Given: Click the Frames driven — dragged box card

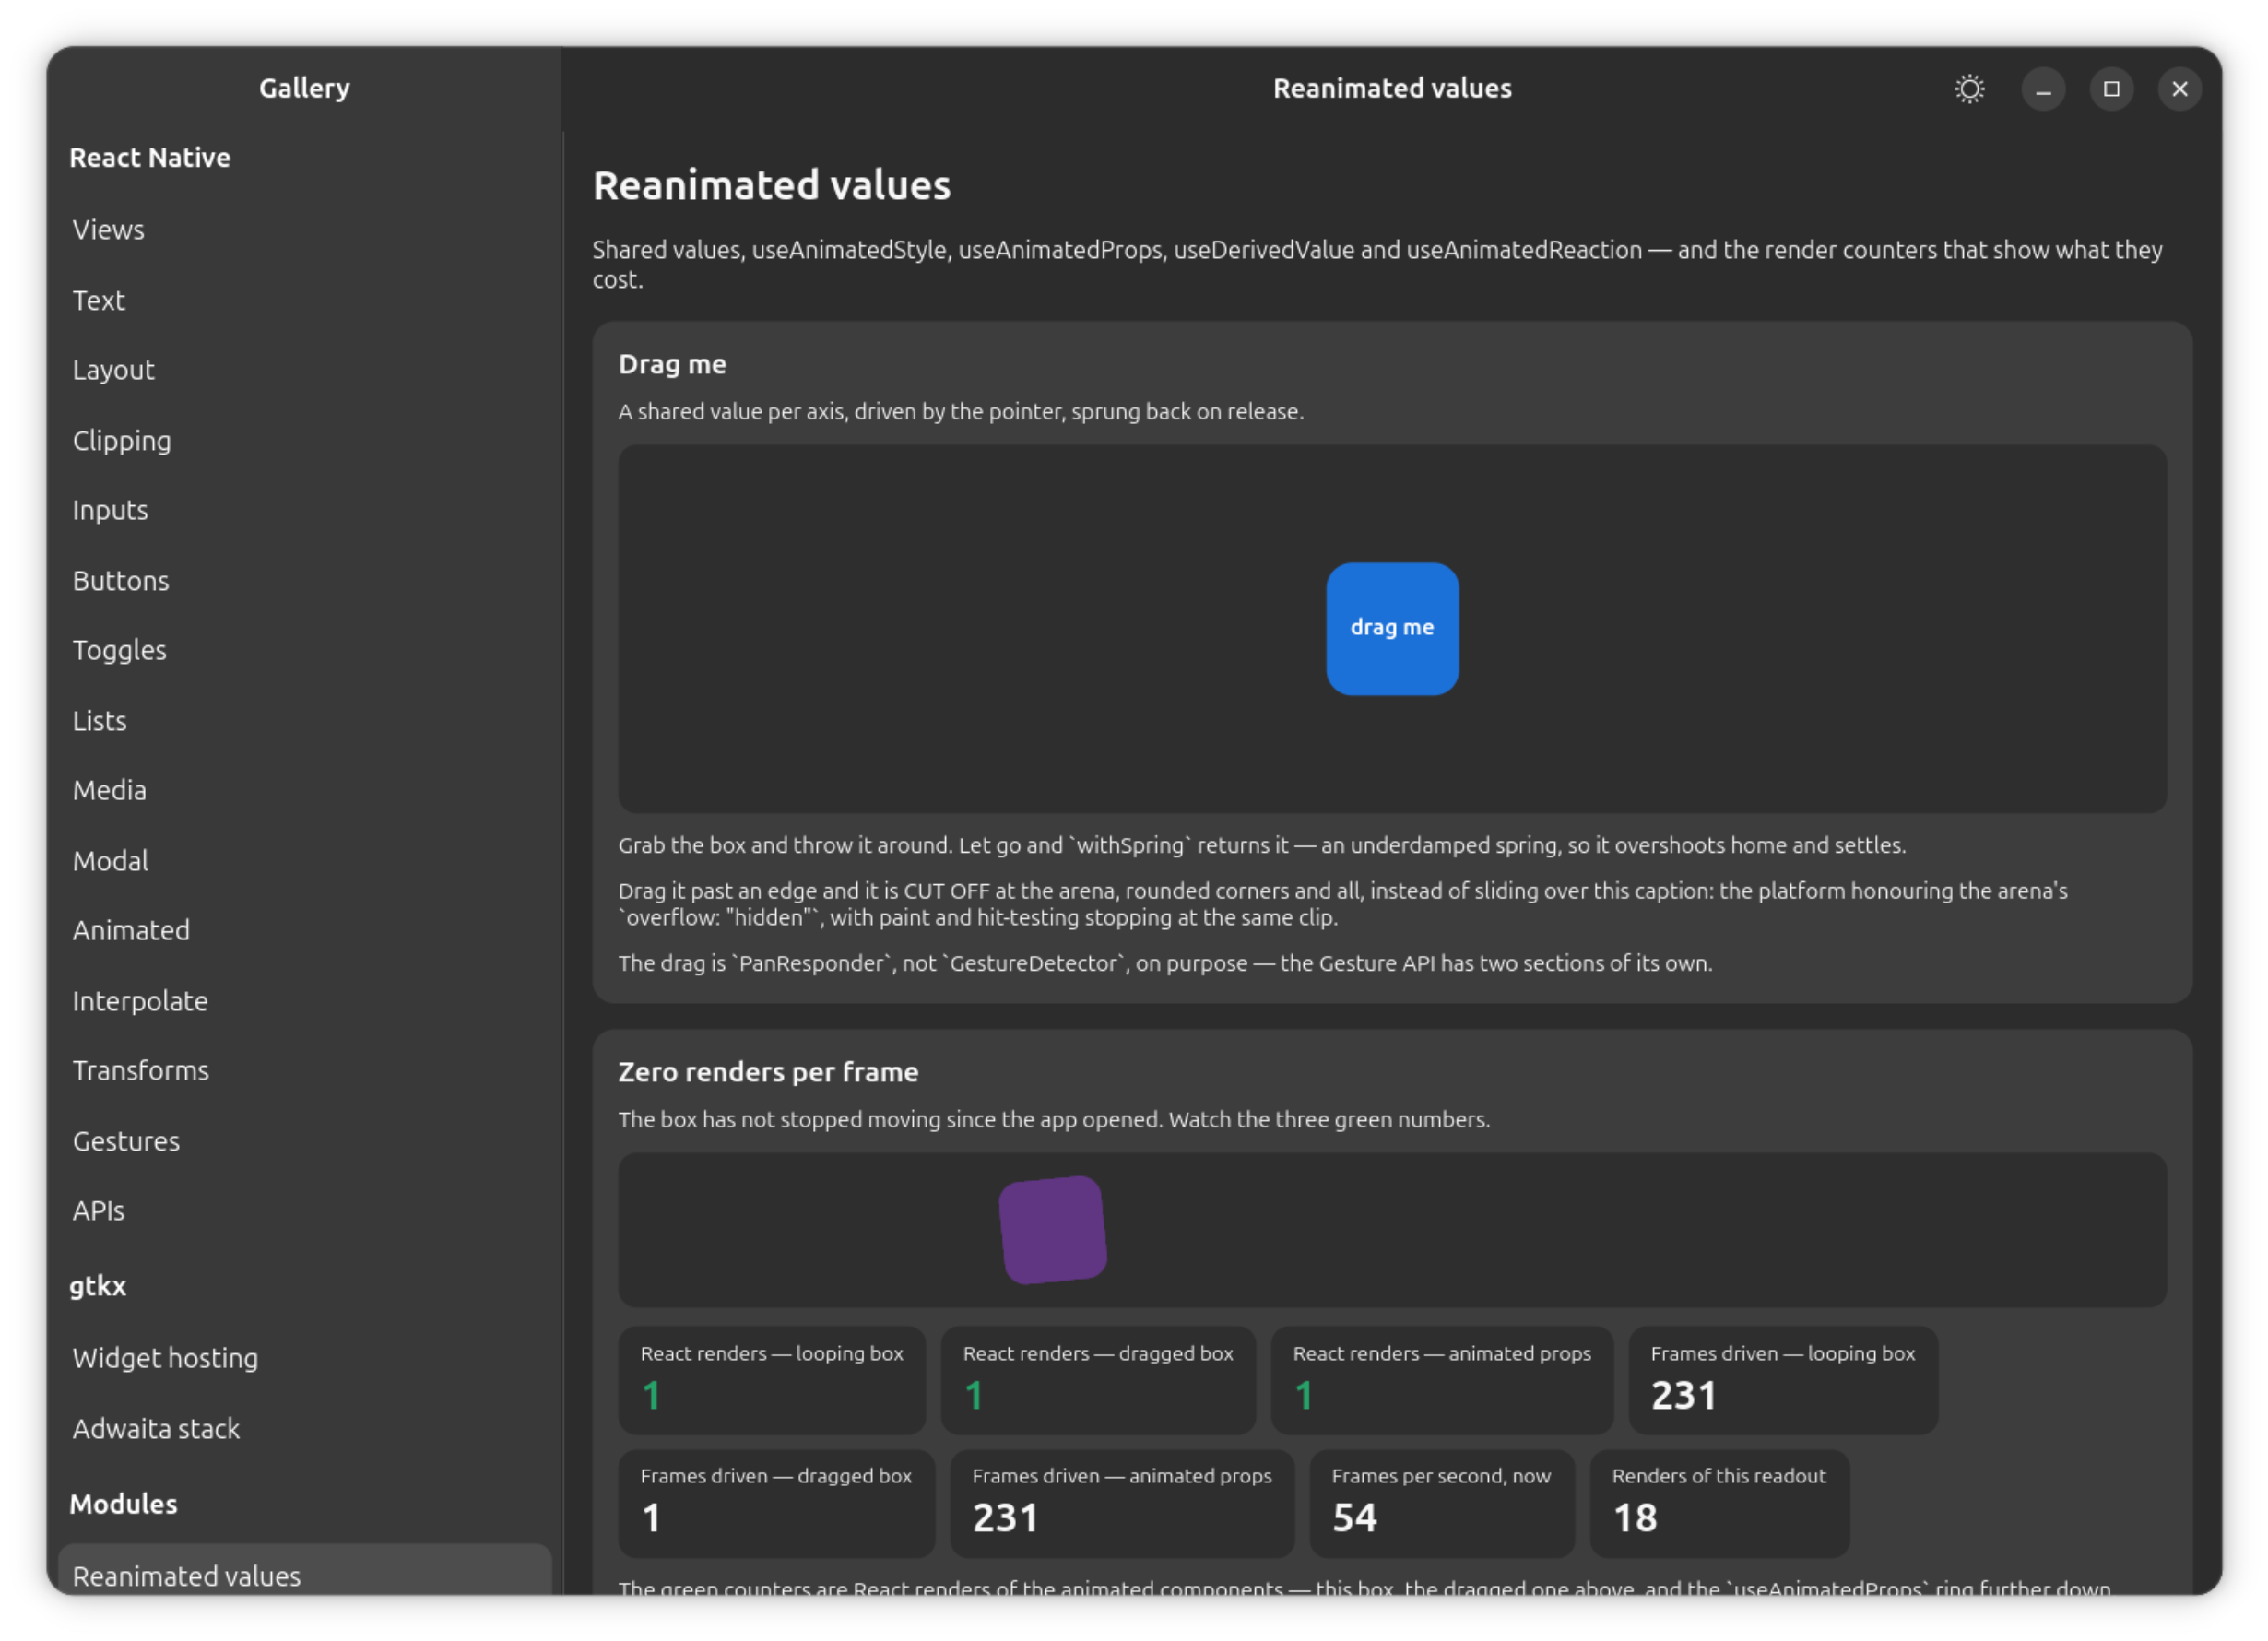Looking at the screenshot, I should [776, 1502].
